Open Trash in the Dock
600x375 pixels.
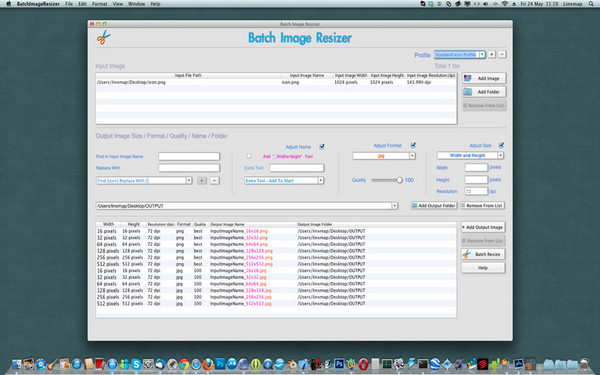pos(584,364)
